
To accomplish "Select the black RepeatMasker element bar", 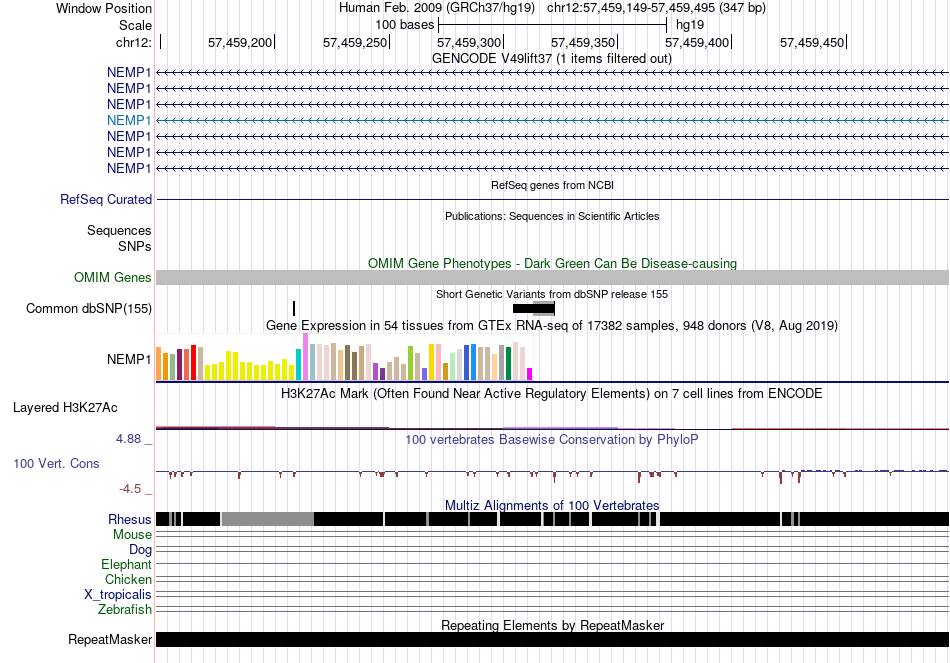I will click(x=553, y=639).
